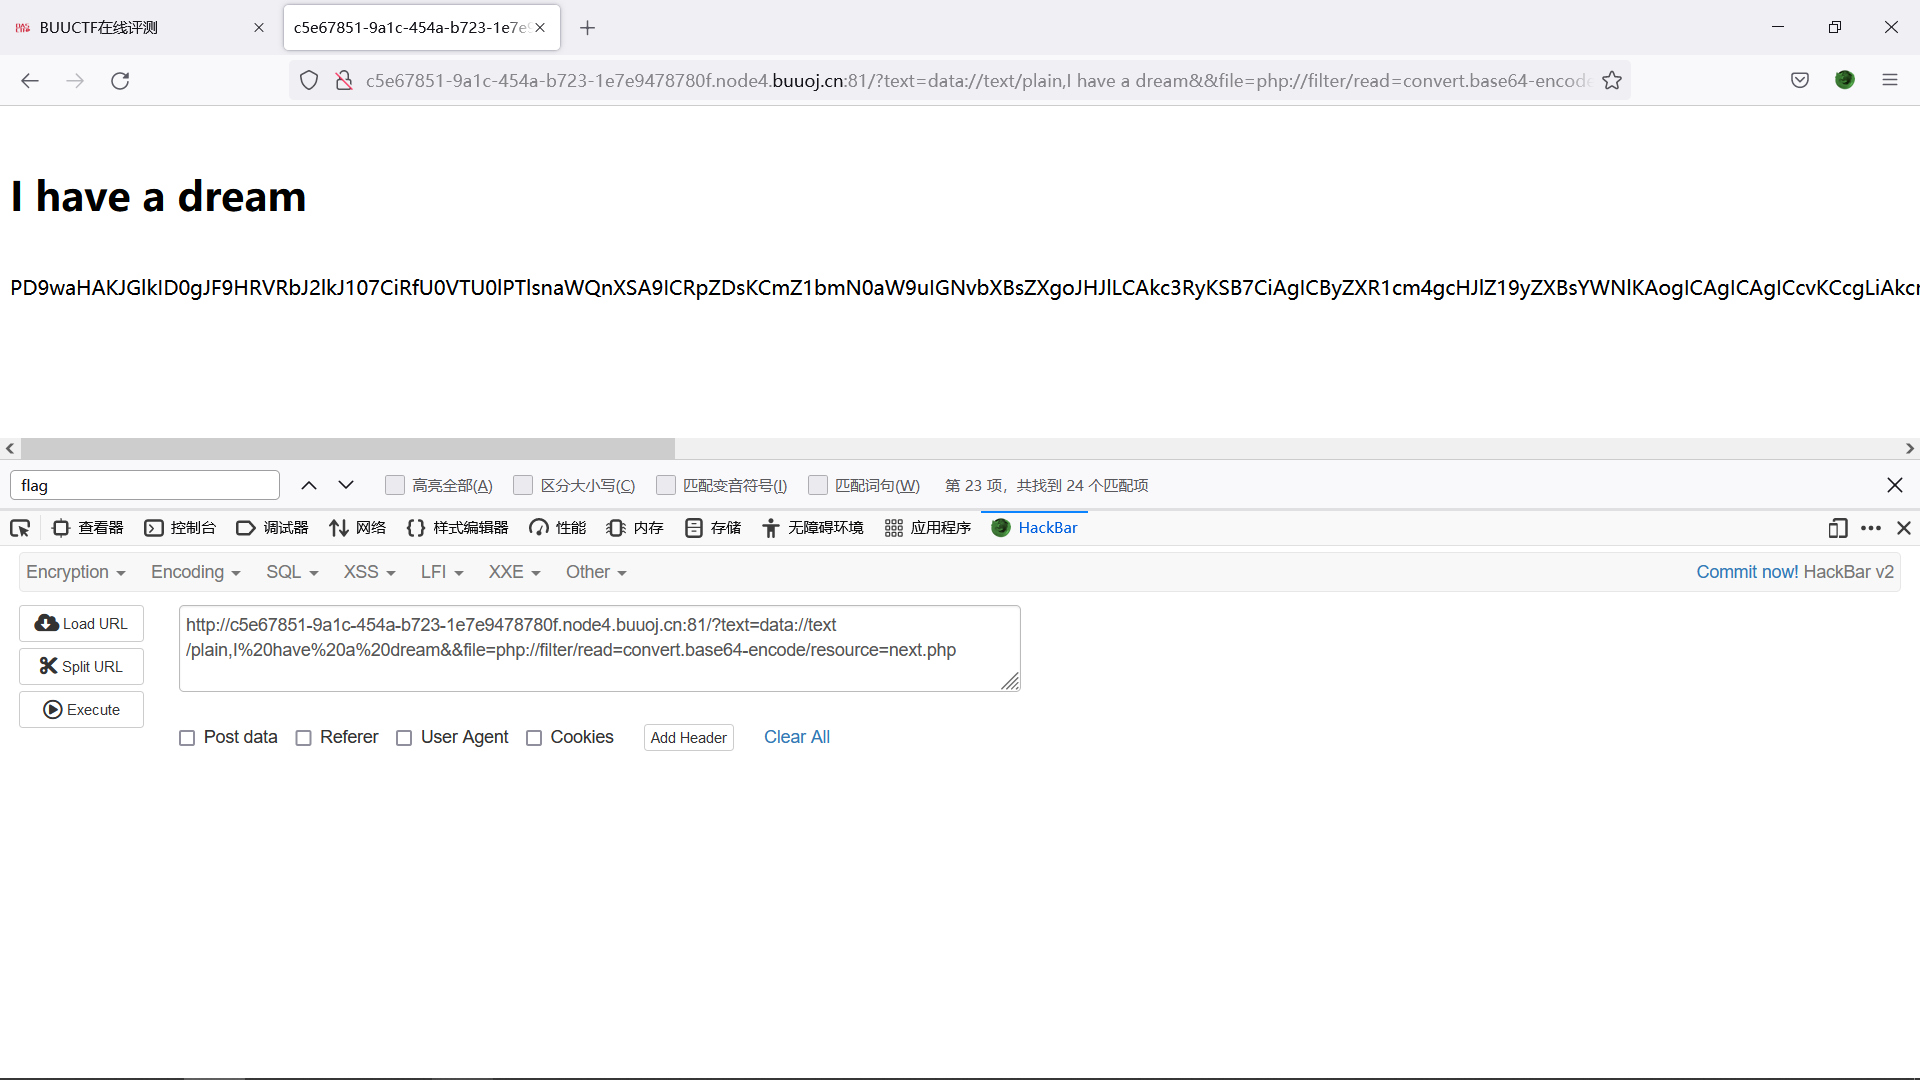Expand the LFI dropdown

click(442, 572)
